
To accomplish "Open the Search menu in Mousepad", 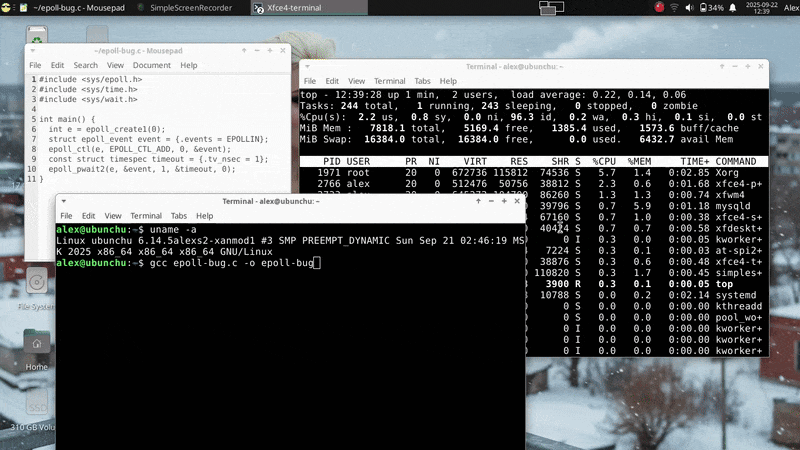I will (x=85, y=65).
